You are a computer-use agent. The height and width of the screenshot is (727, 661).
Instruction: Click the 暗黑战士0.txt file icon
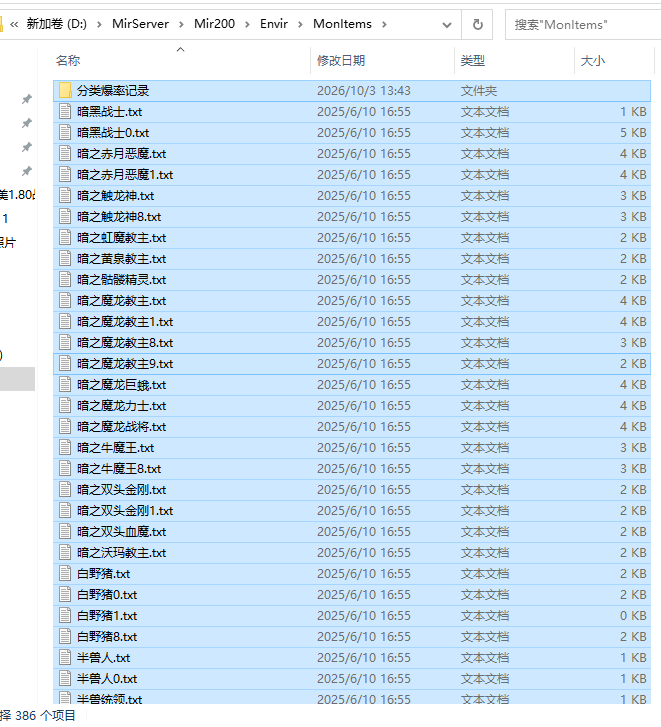click(x=65, y=133)
